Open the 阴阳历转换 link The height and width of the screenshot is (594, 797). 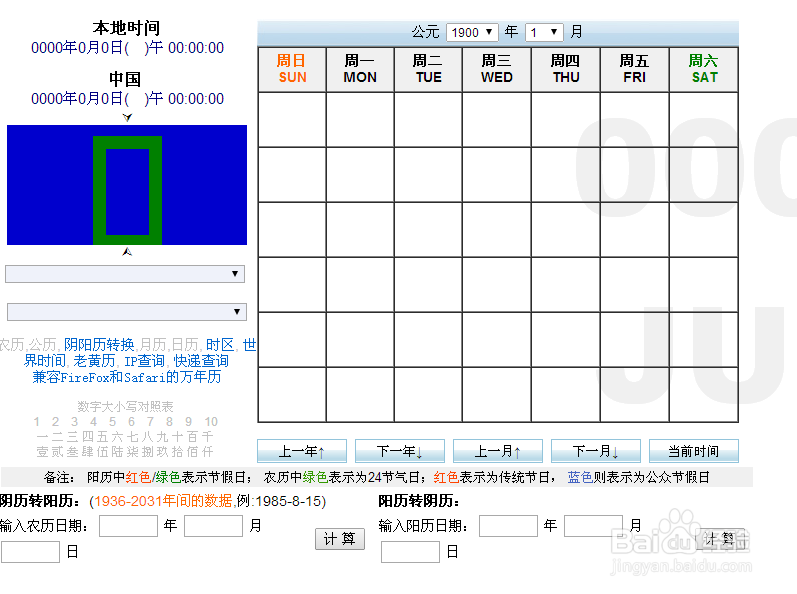pyautogui.click(x=99, y=345)
